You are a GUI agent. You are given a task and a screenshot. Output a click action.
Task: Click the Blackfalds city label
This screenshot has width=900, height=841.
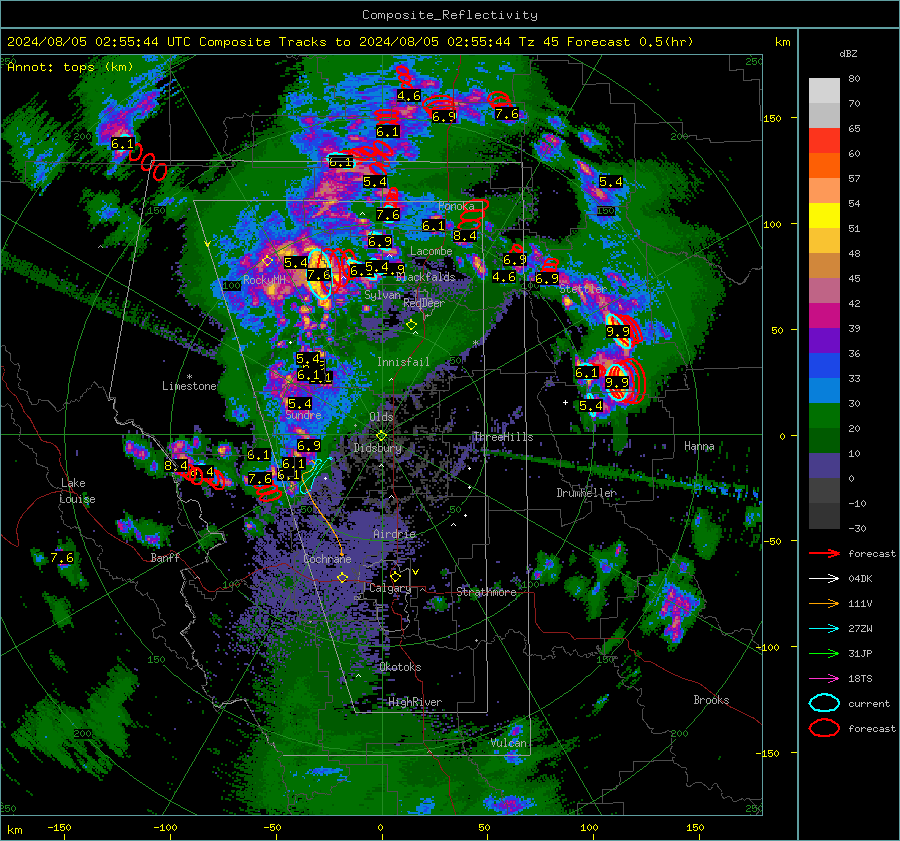426,277
